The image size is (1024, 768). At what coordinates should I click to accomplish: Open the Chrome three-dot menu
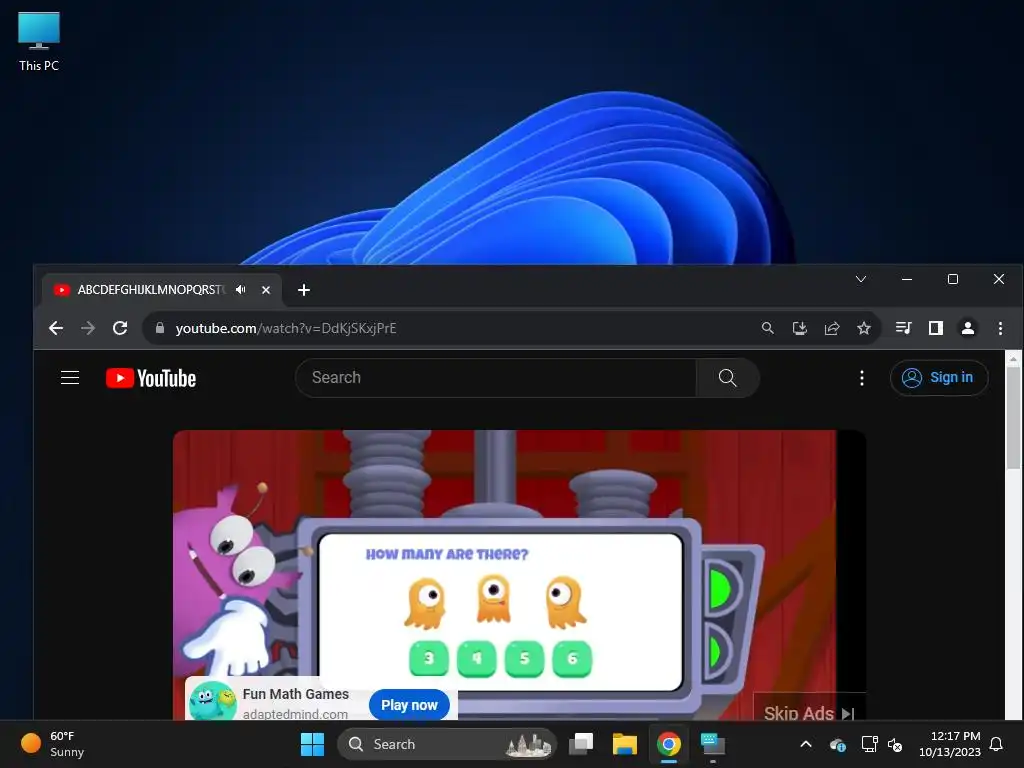[1000, 328]
